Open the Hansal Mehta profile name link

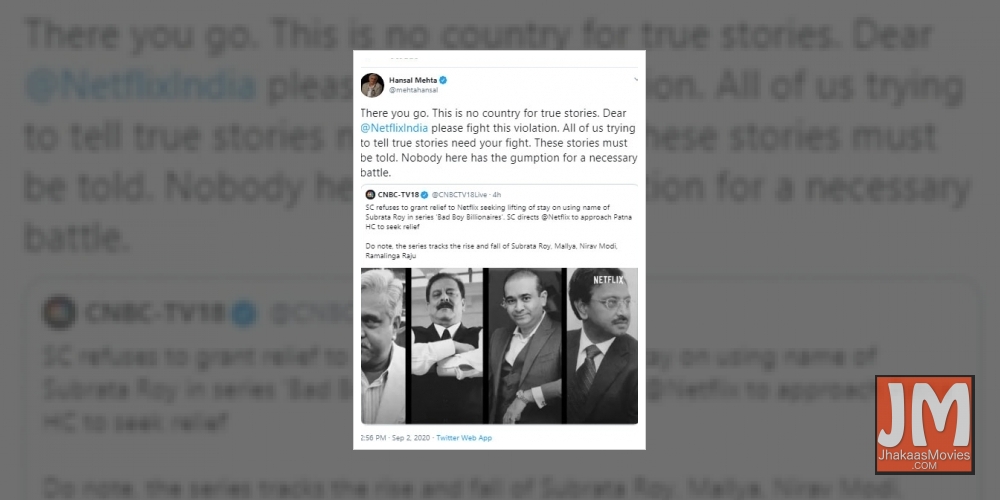[x=413, y=80]
